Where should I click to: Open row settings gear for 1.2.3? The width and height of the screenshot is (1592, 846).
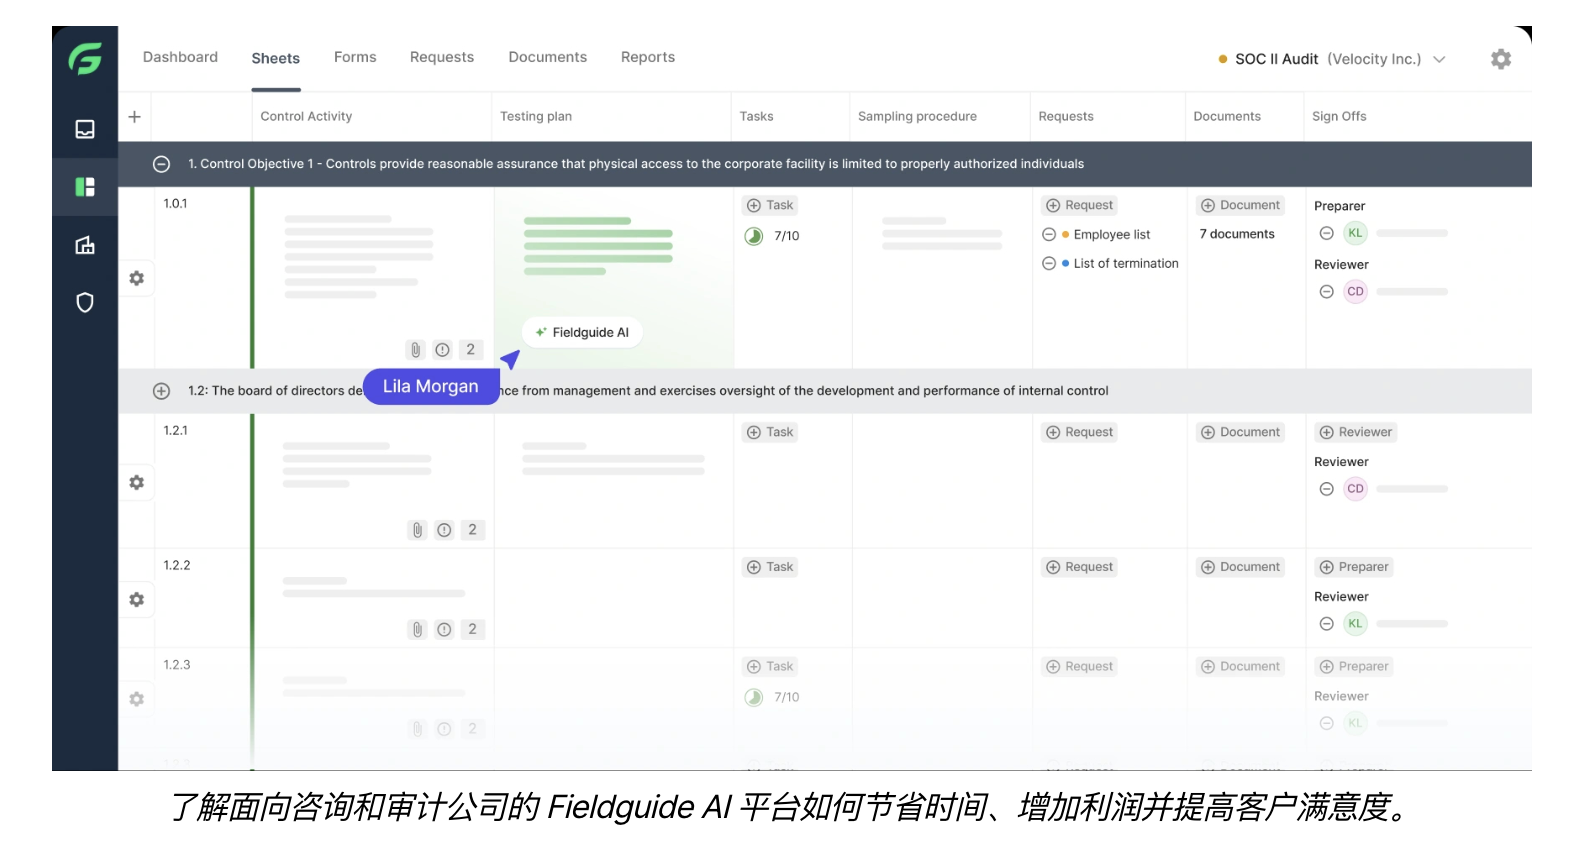pyautogui.click(x=137, y=699)
